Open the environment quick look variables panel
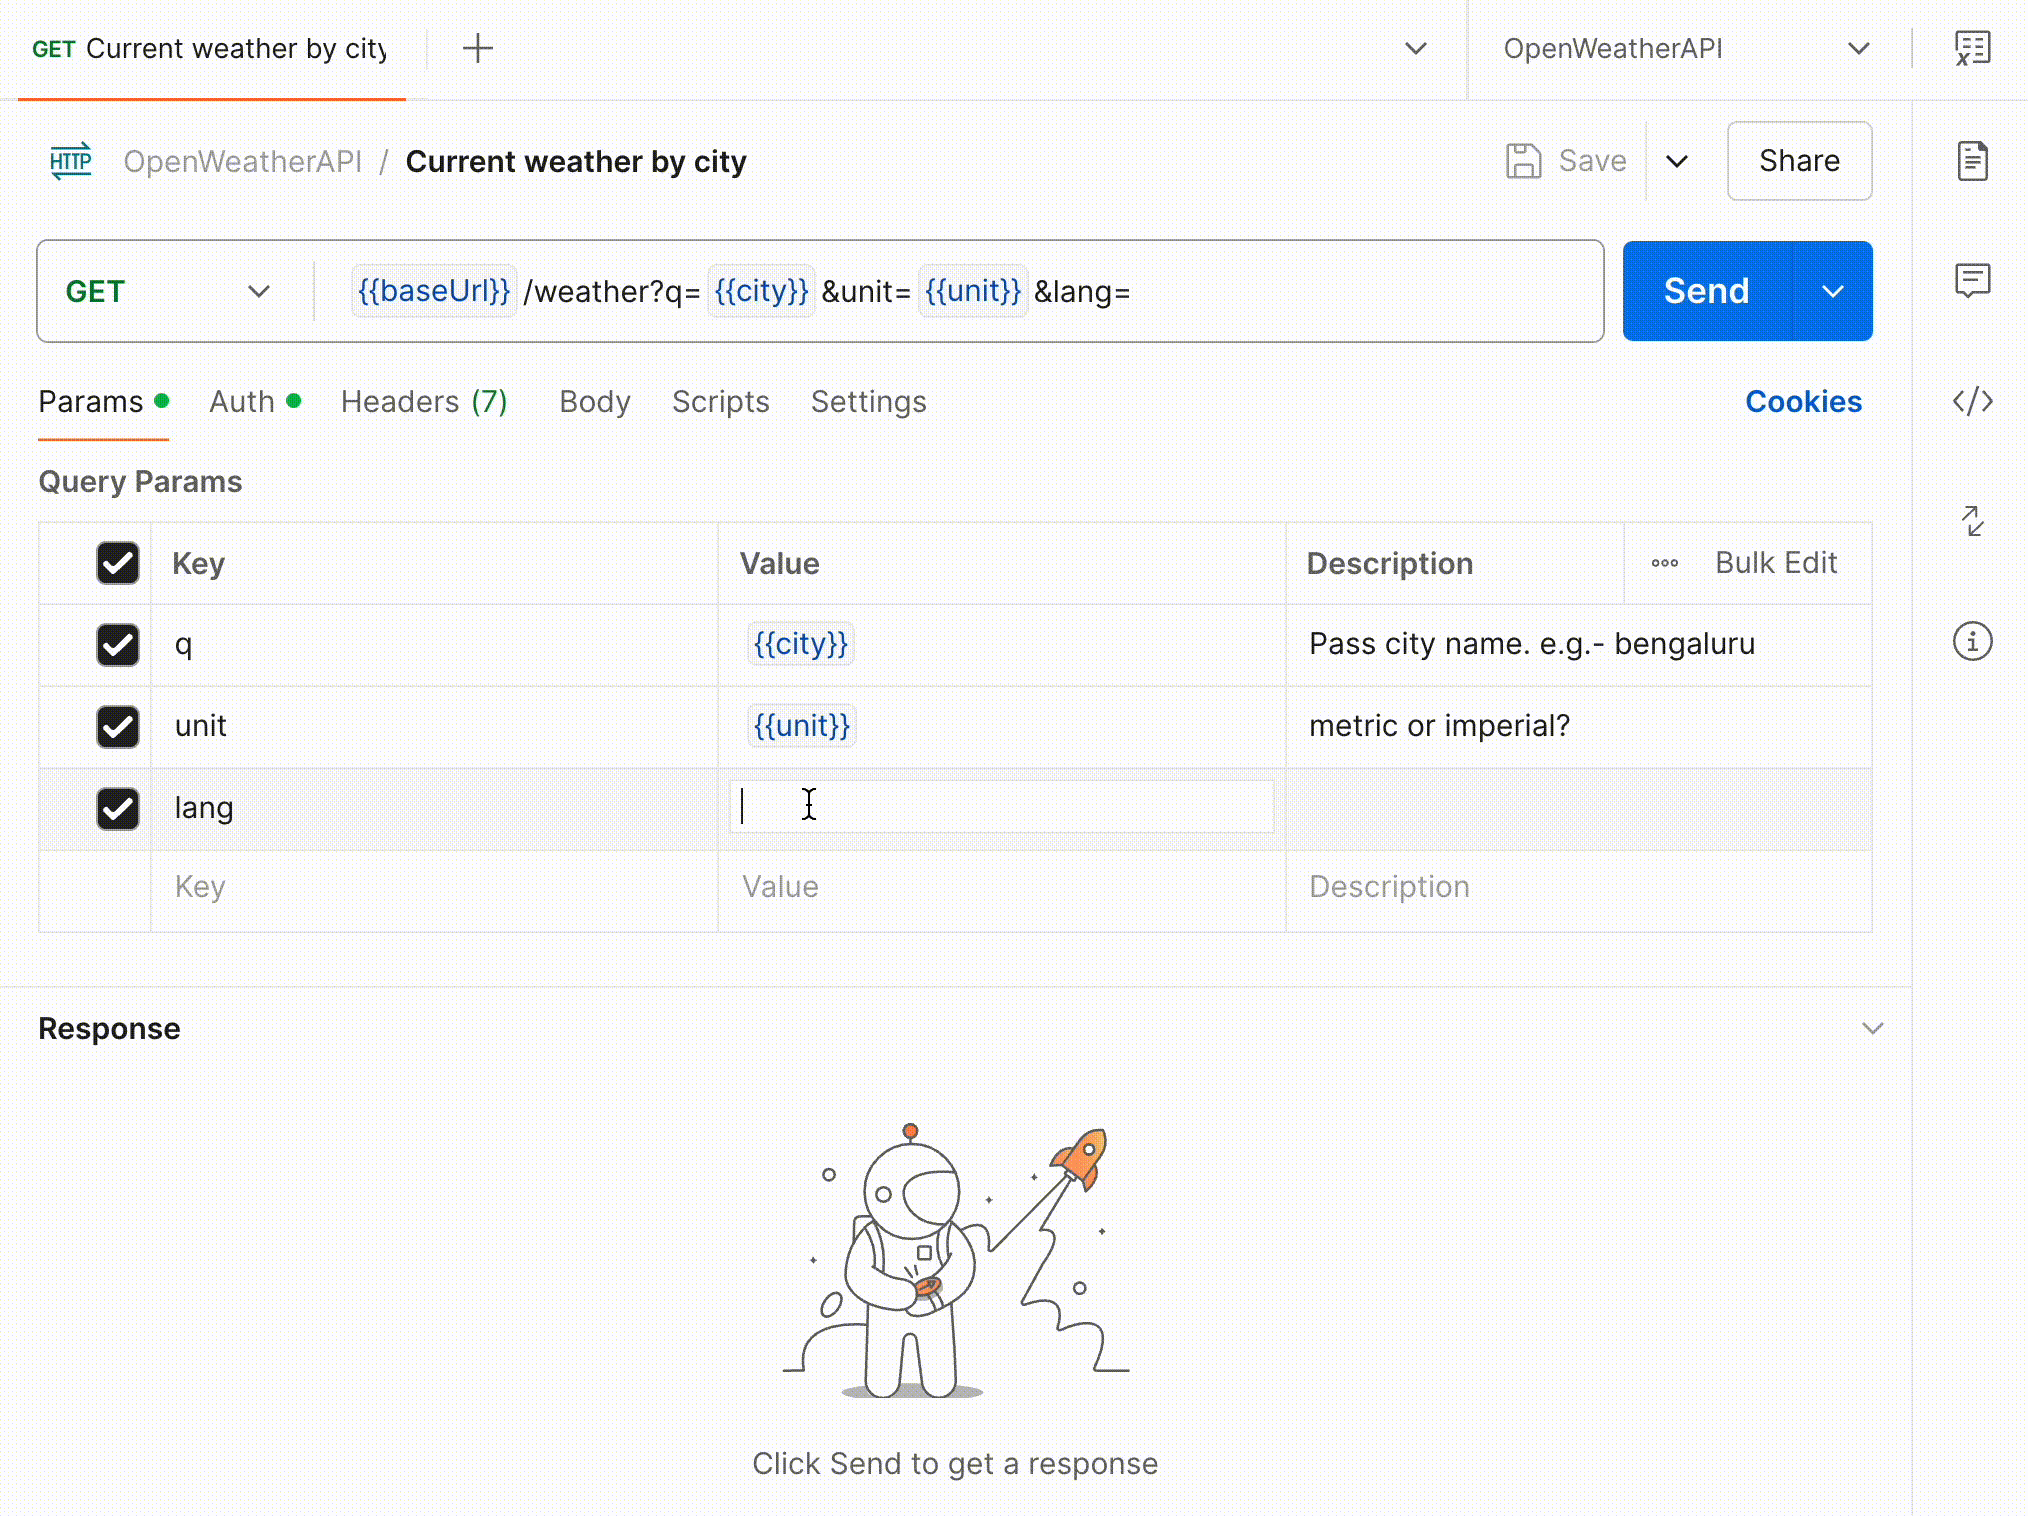This screenshot has width=2028, height=1516. 1971,47
